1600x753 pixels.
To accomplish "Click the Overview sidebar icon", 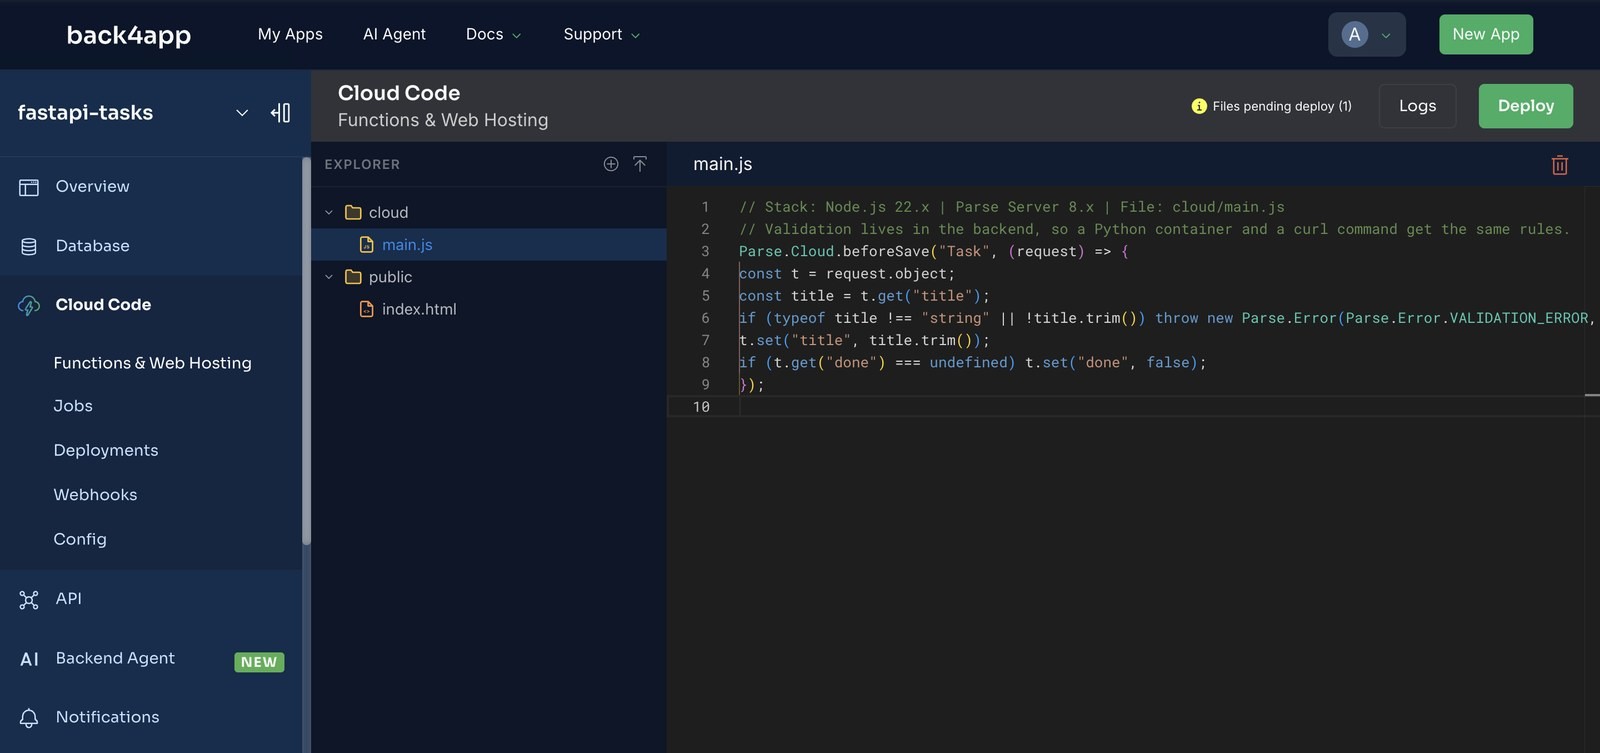I will [x=29, y=187].
